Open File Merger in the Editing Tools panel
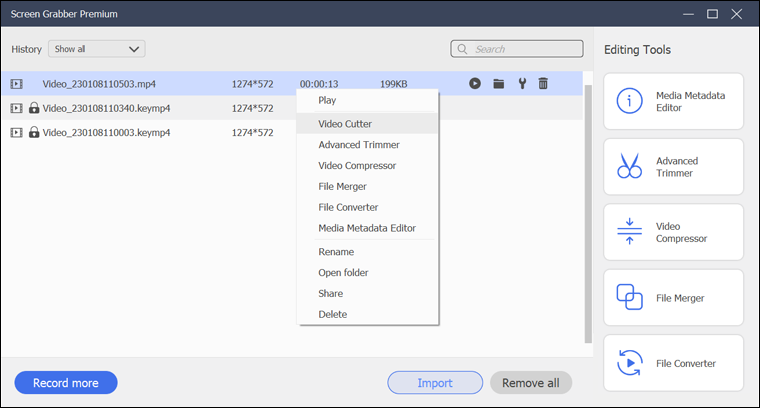 coord(673,298)
